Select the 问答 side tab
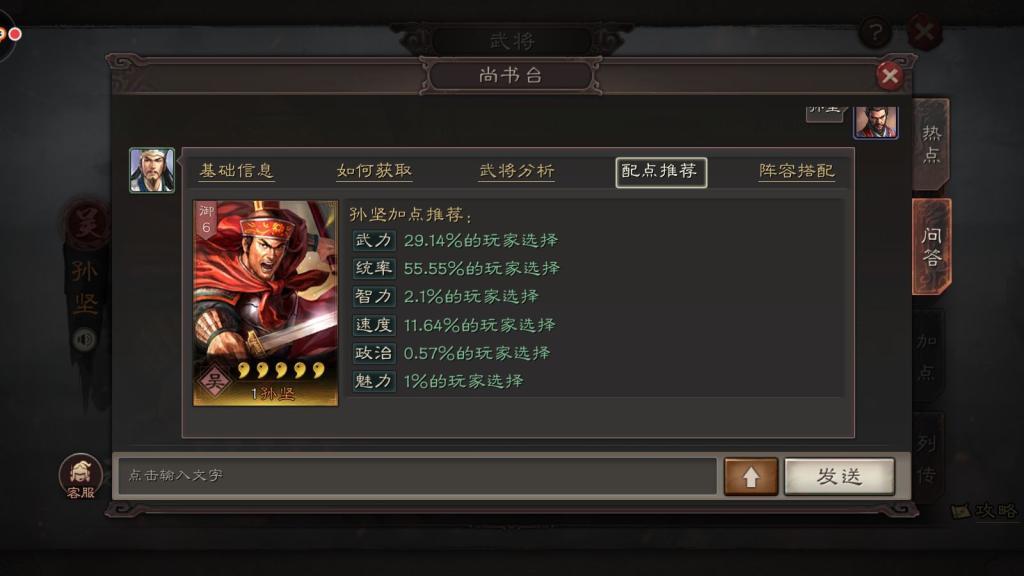1024x576 pixels. coord(931,246)
